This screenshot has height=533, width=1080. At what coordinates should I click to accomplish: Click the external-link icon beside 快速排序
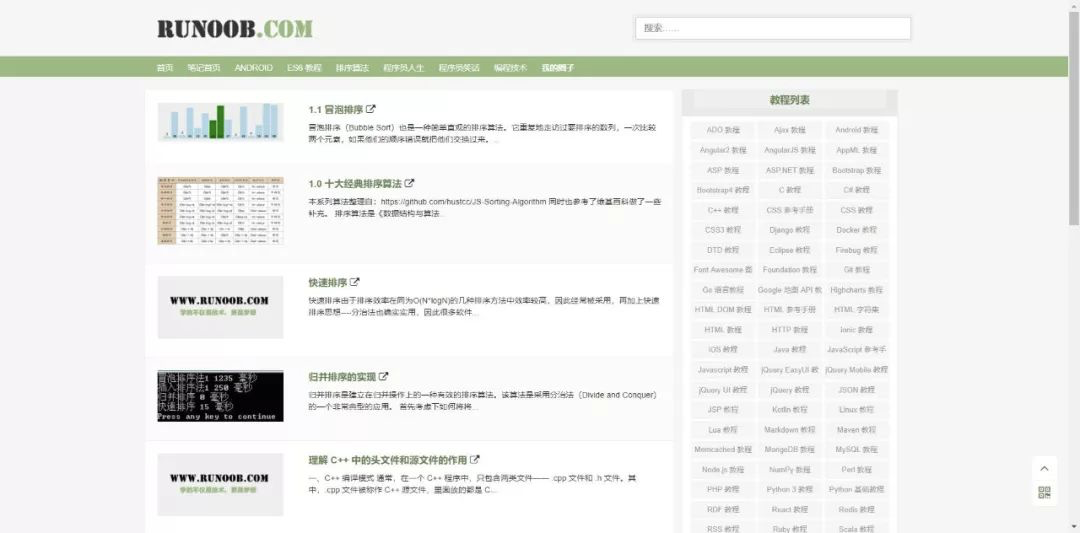click(355, 282)
